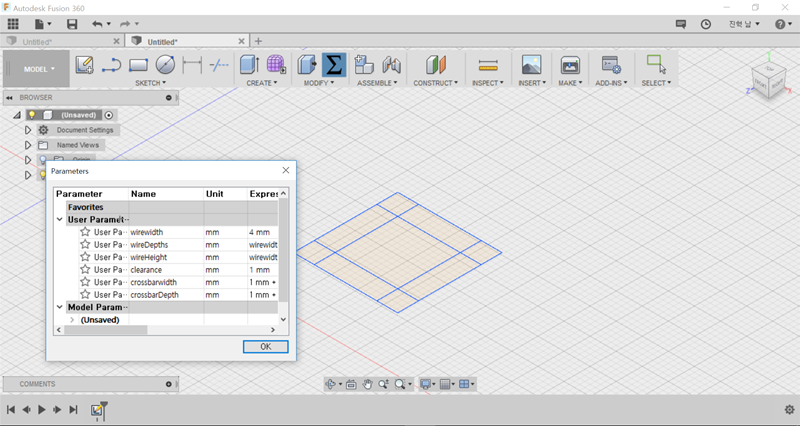Viewport: 800px width, 426px height.
Task: Open the data panel grid icon
Action: [13, 24]
